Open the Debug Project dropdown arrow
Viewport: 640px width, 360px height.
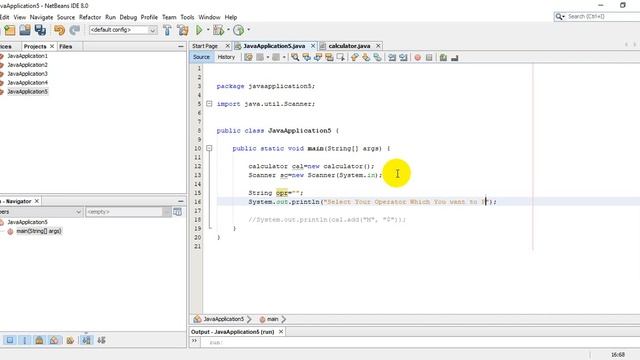tap(228, 30)
